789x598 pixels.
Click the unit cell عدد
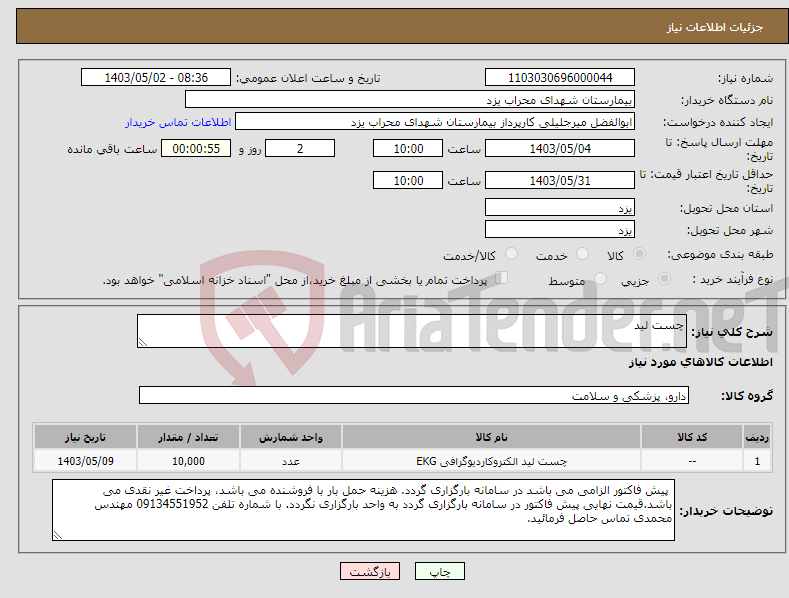tap(291, 461)
